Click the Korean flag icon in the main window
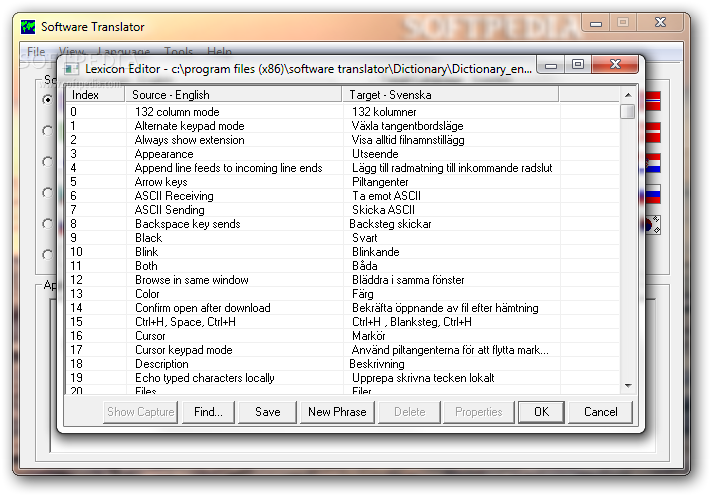 653,224
